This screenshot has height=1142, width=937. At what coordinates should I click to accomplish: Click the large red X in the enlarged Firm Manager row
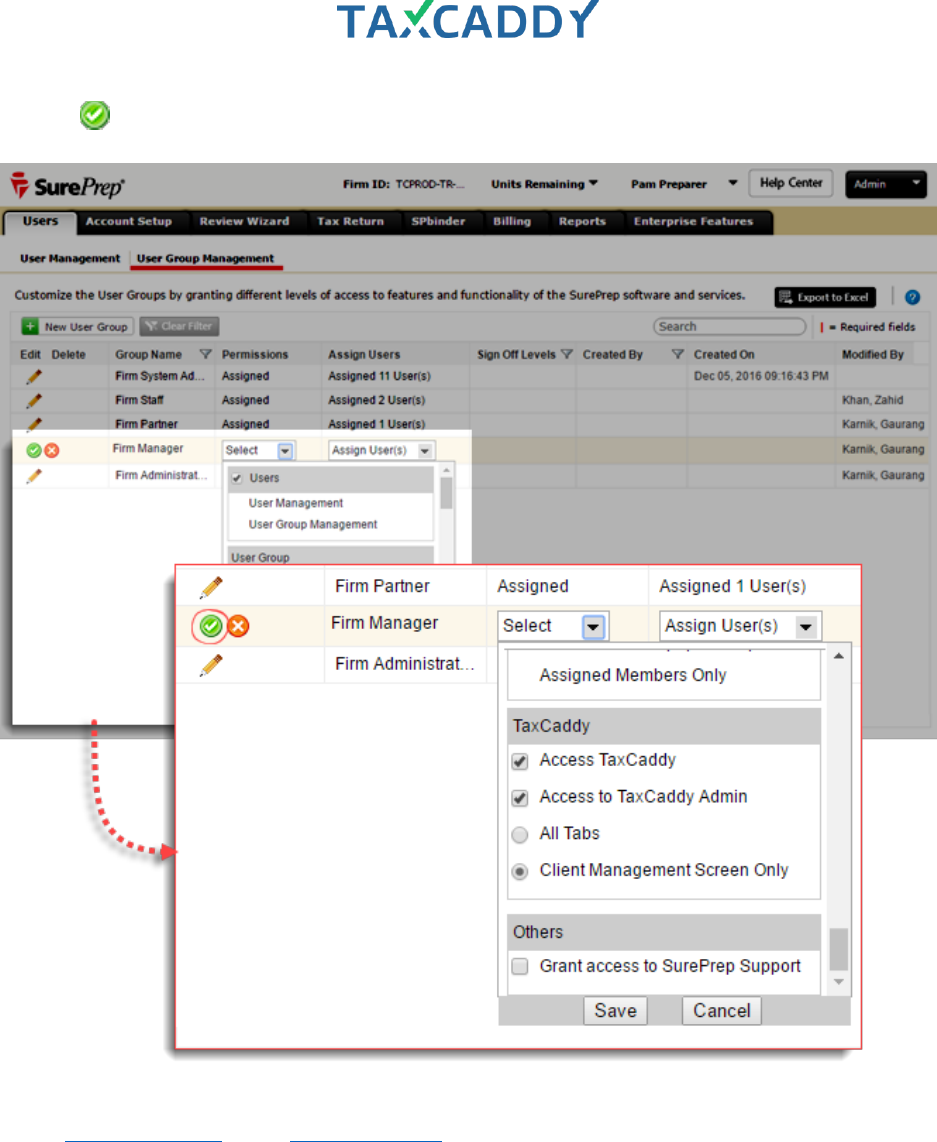coord(238,626)
